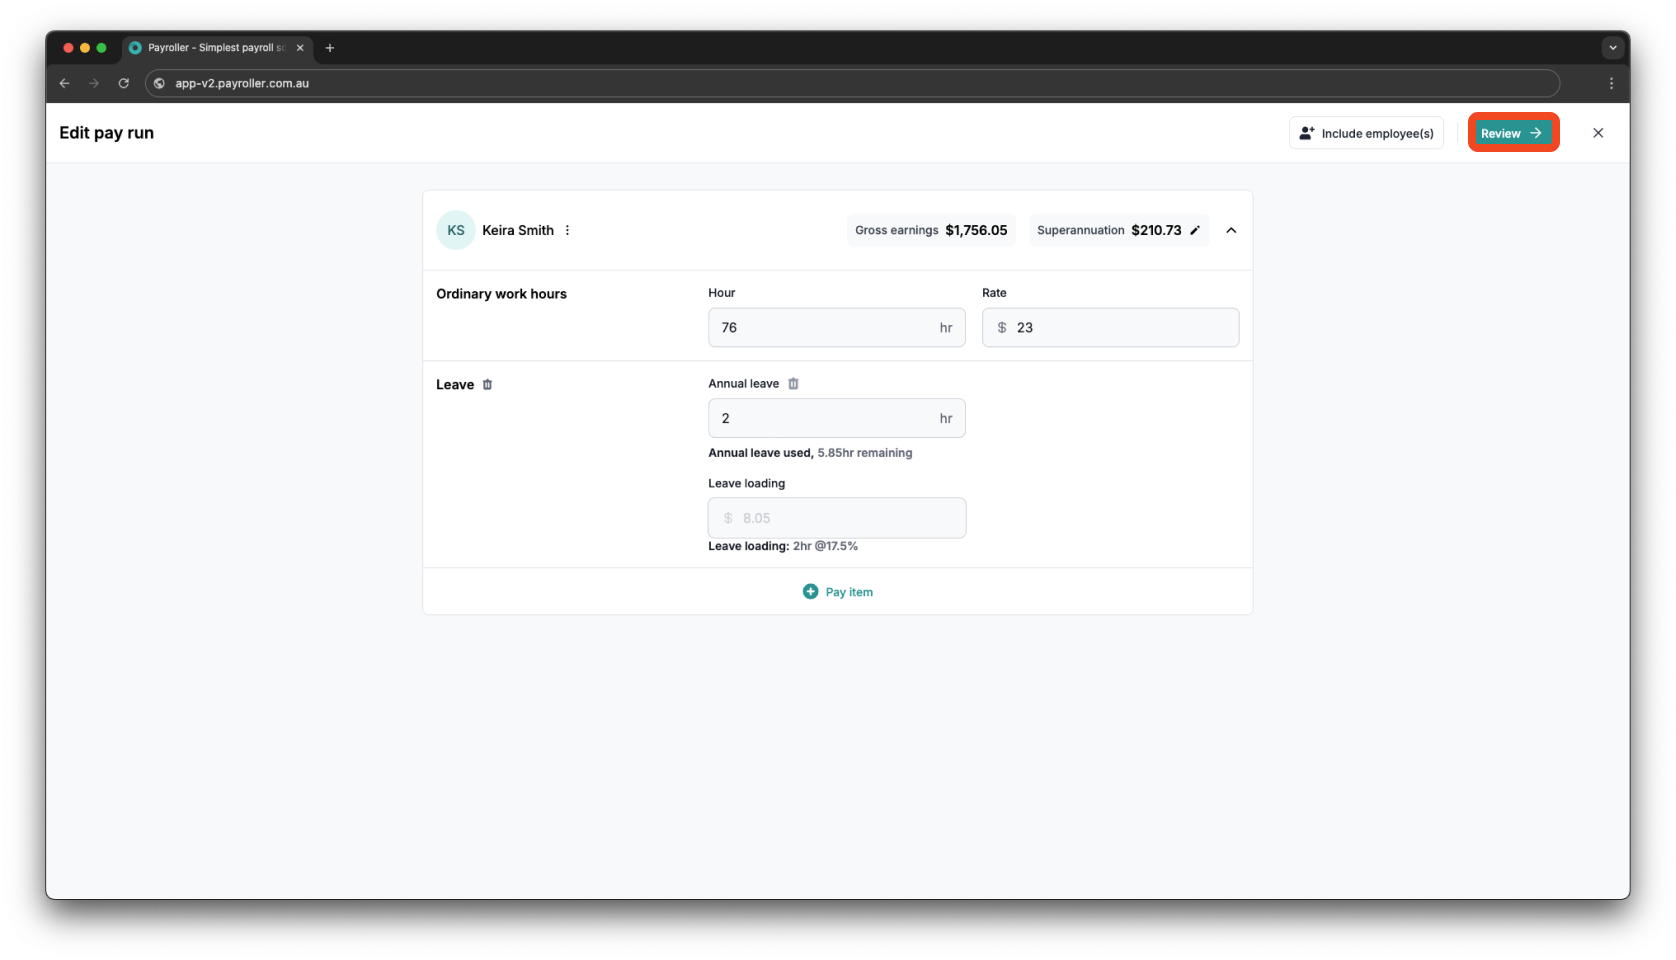1676x960 pixels.
Task: Click the Gross earnings $1,756.05 badge
Action: pyautogui.click(x=931, y=230)
